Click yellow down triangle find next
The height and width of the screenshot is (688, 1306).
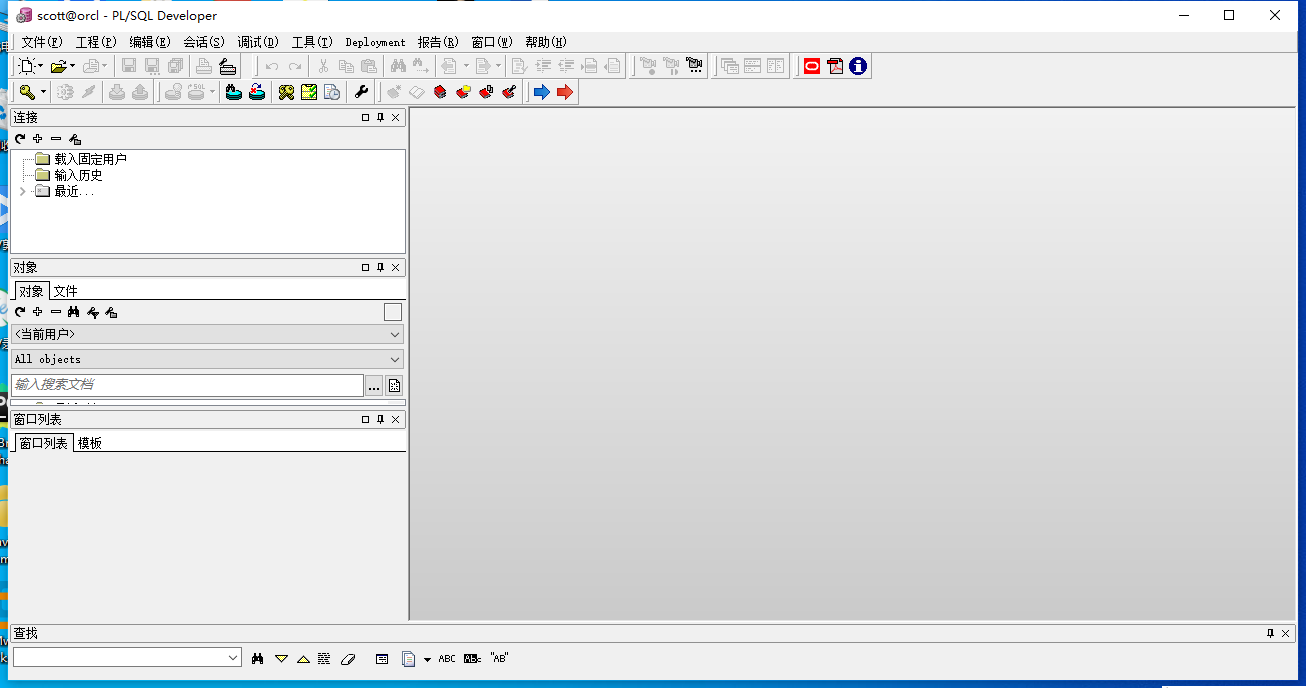pos(281,658)
